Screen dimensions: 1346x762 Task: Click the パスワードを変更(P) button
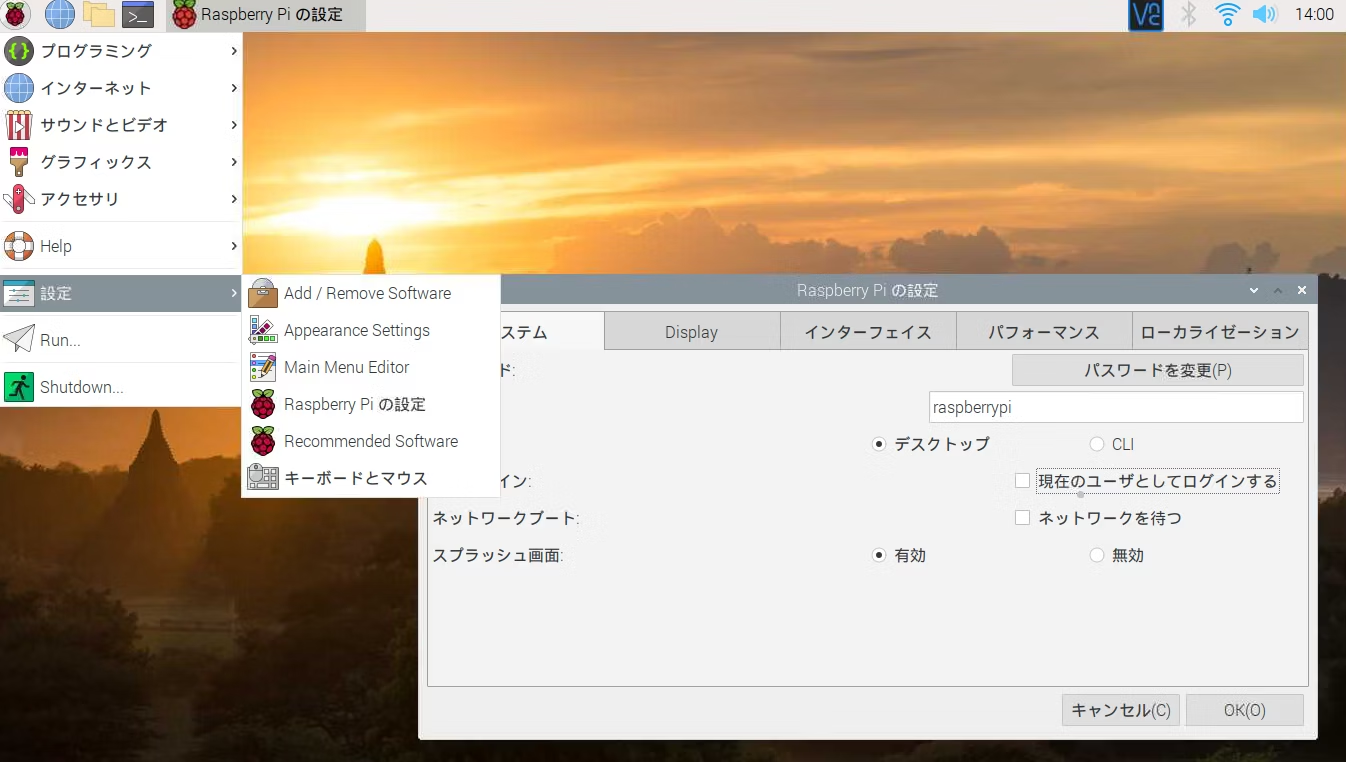pyautogui.click(x=1158, y=370)
